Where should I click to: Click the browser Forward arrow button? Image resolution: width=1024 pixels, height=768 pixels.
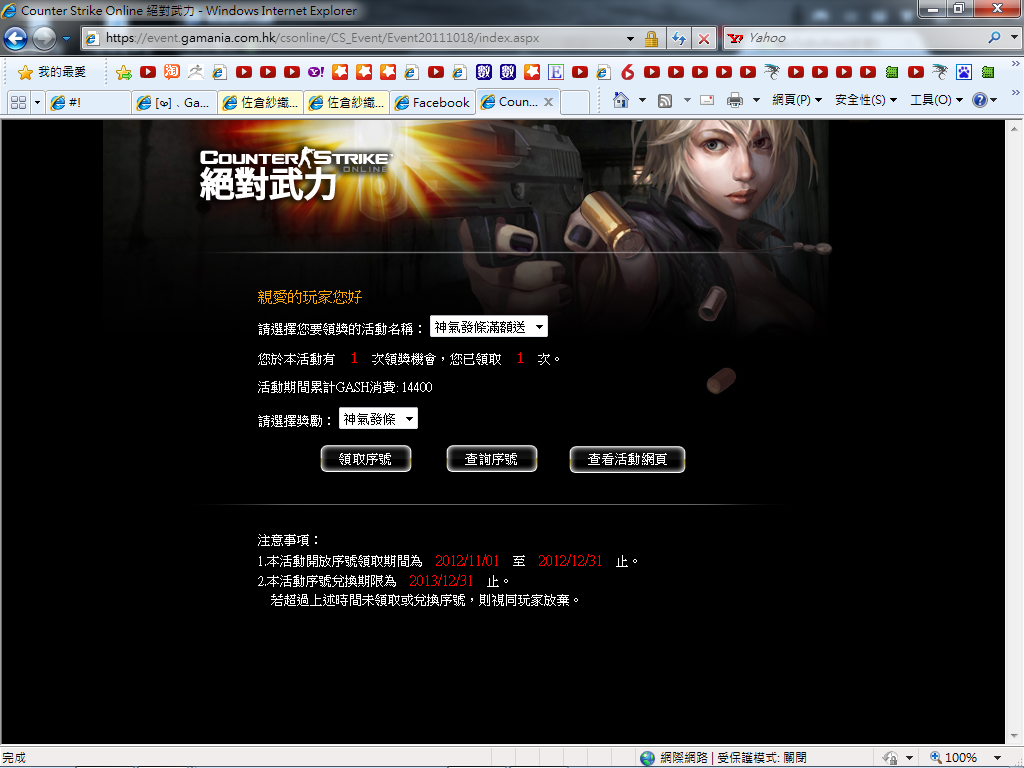pos(44,39)
